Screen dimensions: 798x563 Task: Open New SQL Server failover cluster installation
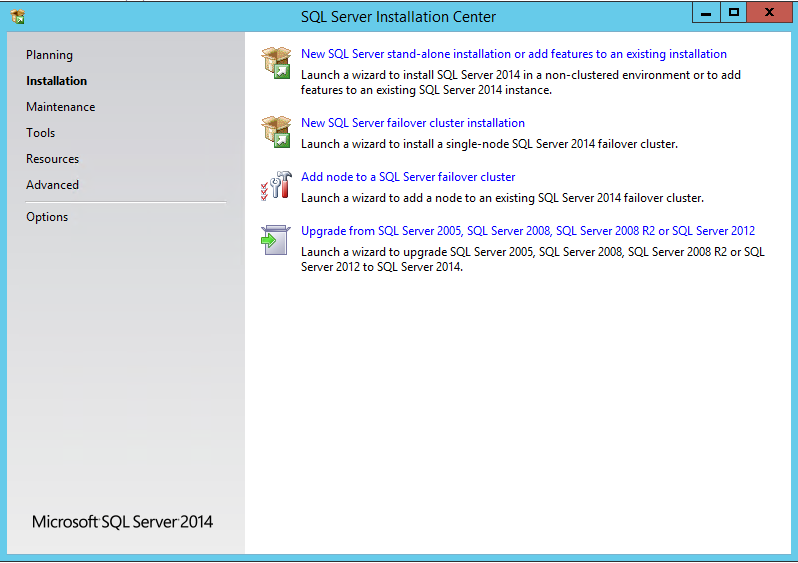coord(413,123)
